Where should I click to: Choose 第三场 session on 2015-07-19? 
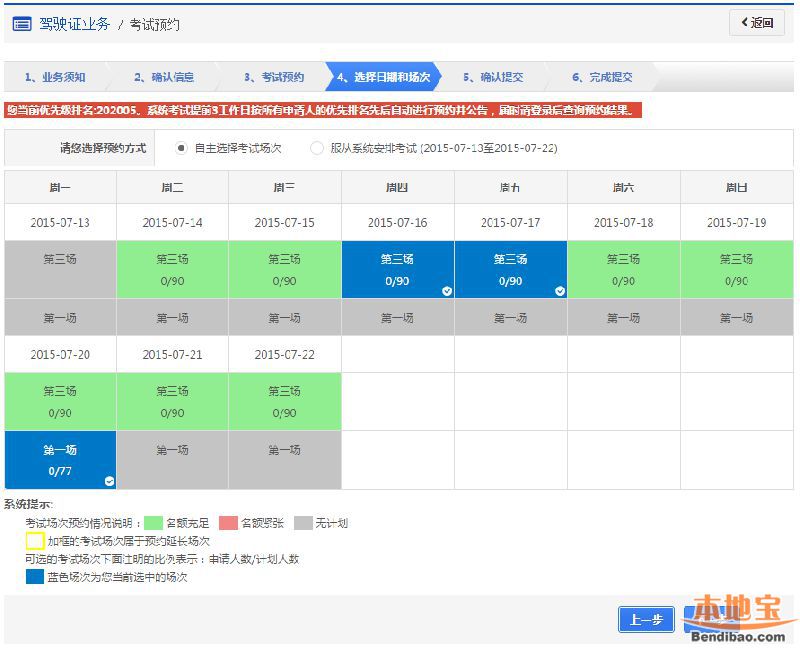pos(736,269)
